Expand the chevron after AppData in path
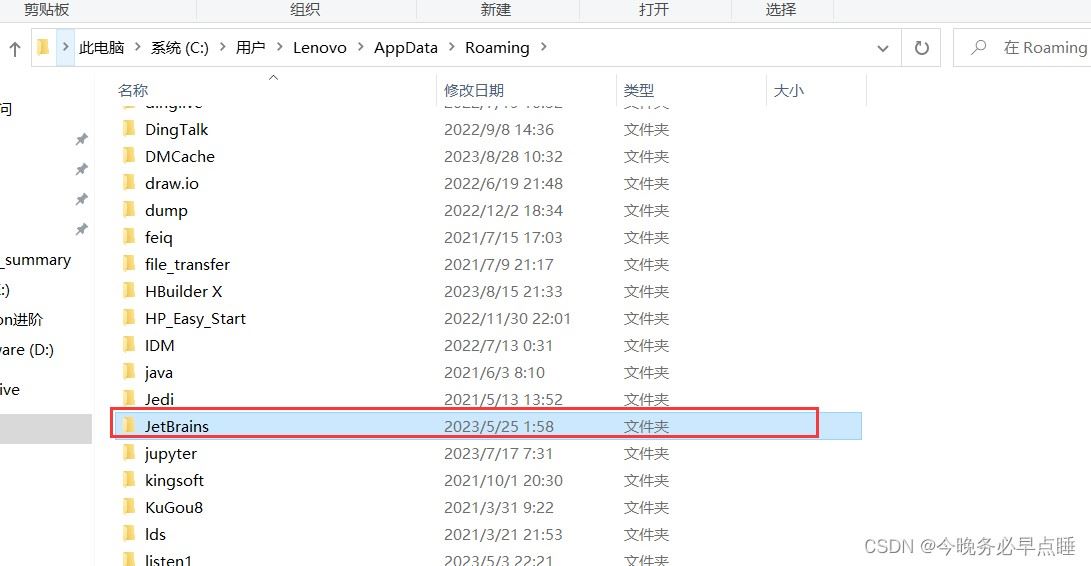This screenshot has height=566, width=1091. (452, 47)
